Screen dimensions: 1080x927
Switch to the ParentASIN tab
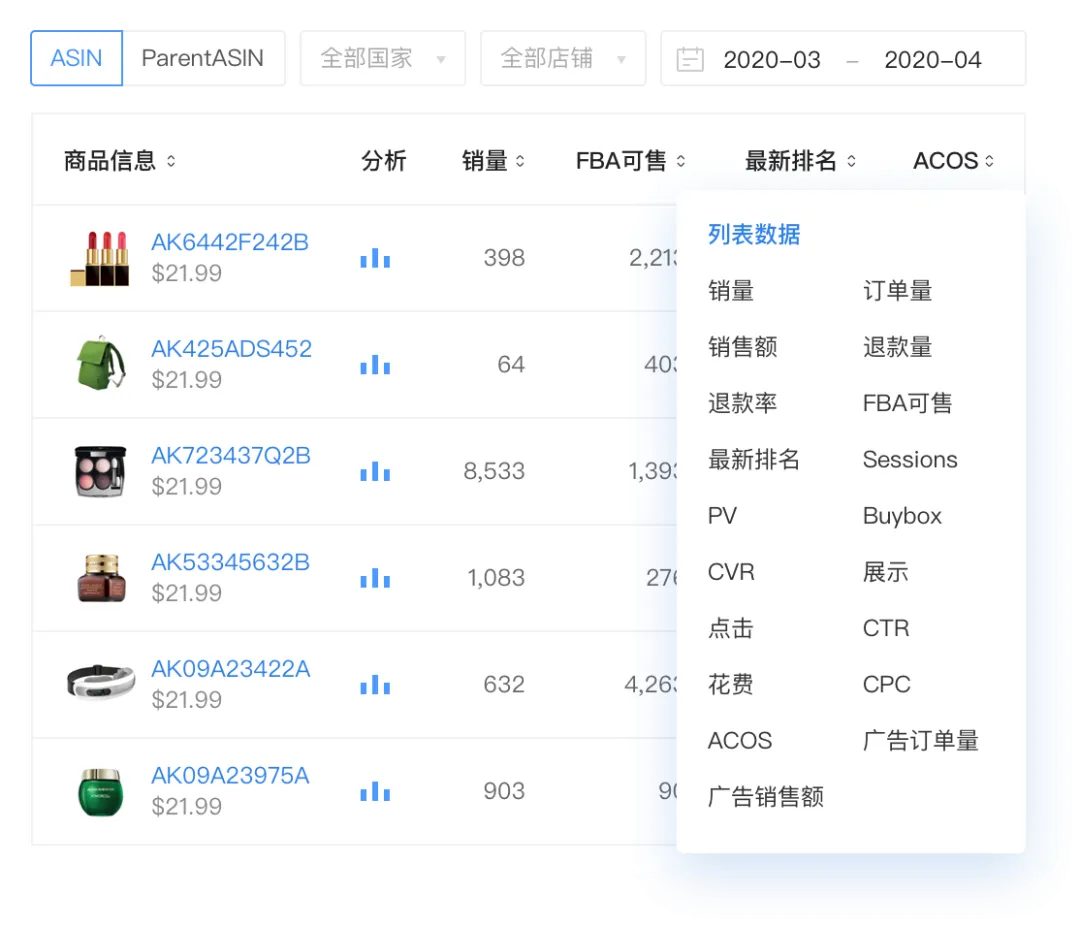click(203, 58)
